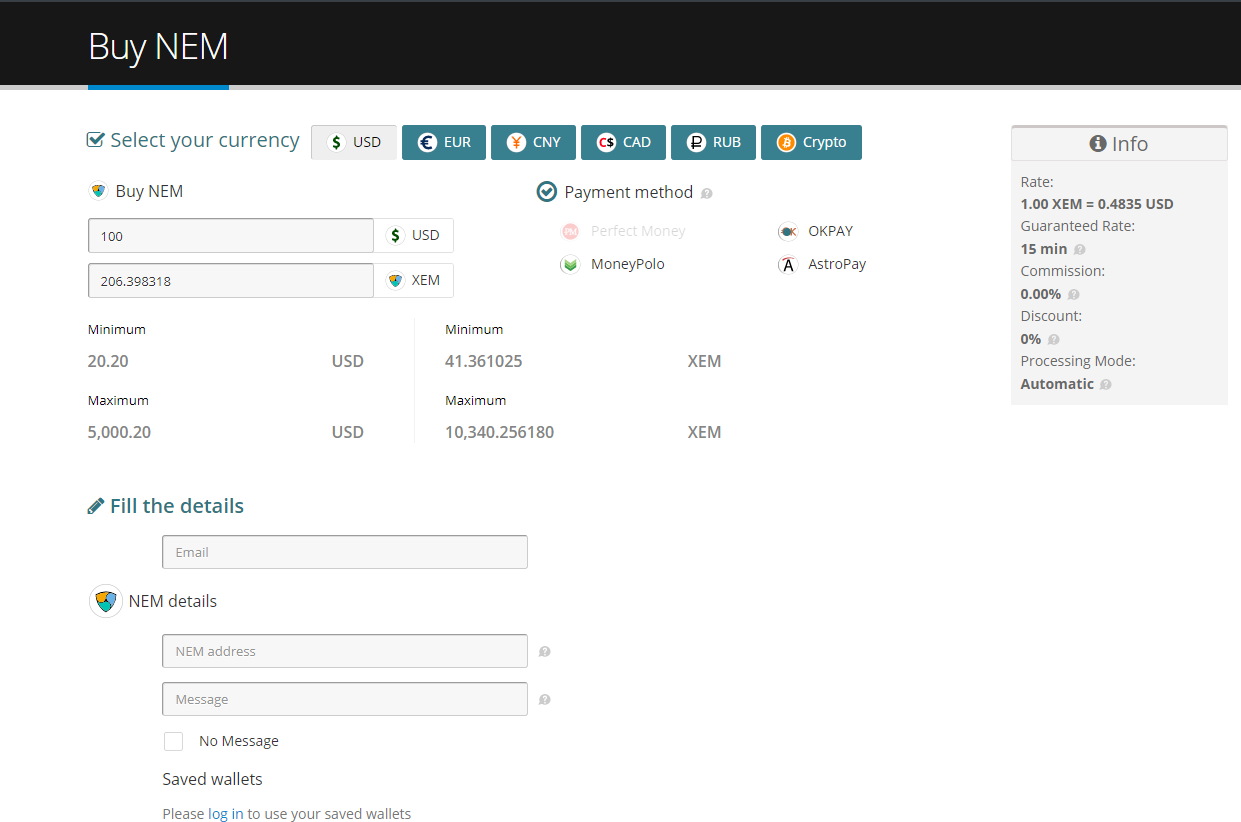Screen dimensions: 1241x822
Task: Select AstroPay payment method
Action: (x=836, y=264)
